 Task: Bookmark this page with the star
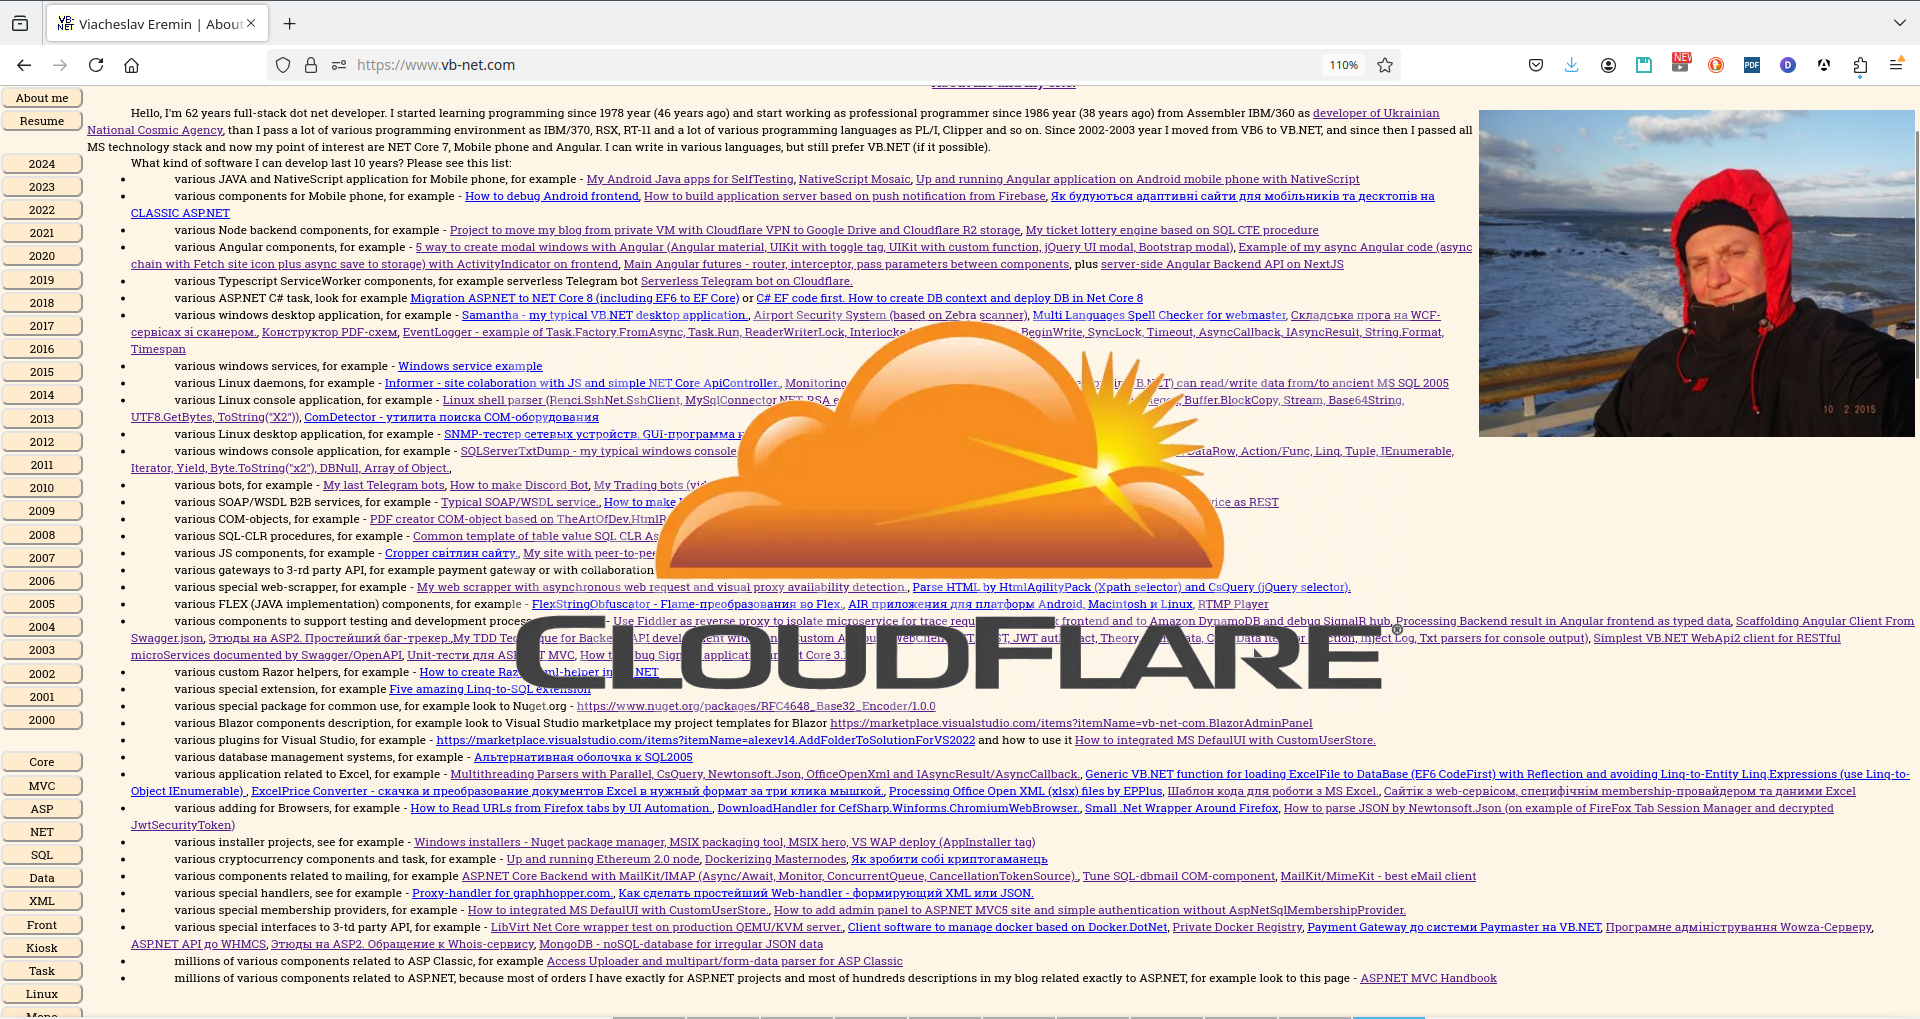tap(1385, 65)
